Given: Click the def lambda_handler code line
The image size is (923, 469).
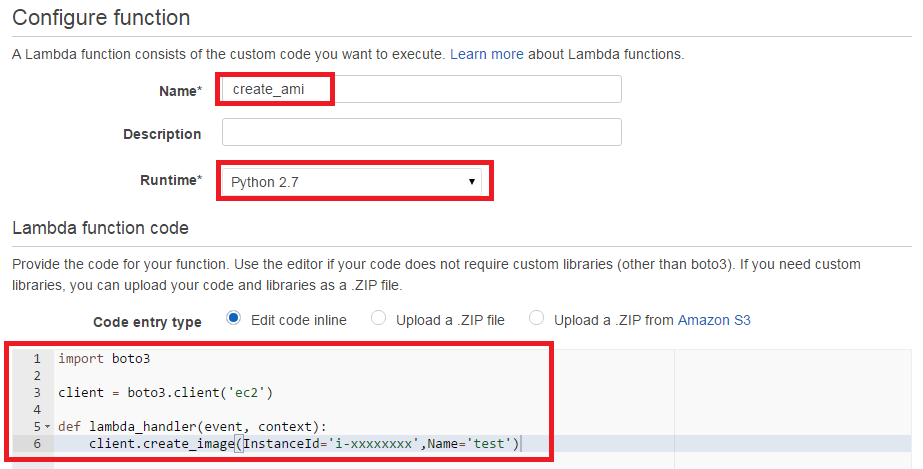Looking at the screenshot, I should click(192, 427).
